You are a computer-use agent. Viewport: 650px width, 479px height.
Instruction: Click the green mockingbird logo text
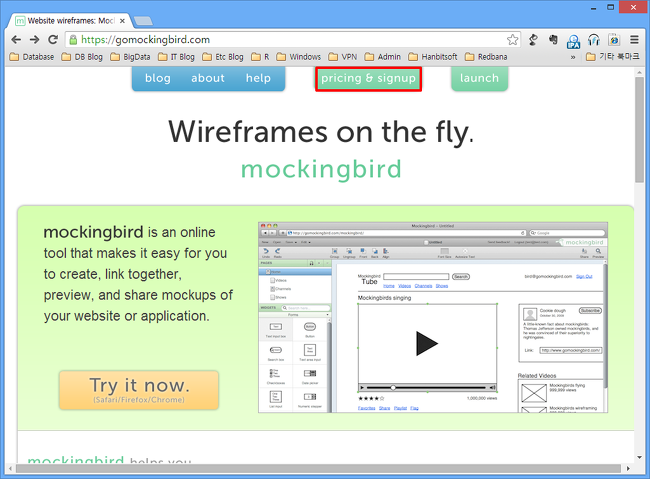(x=321, y=169)
